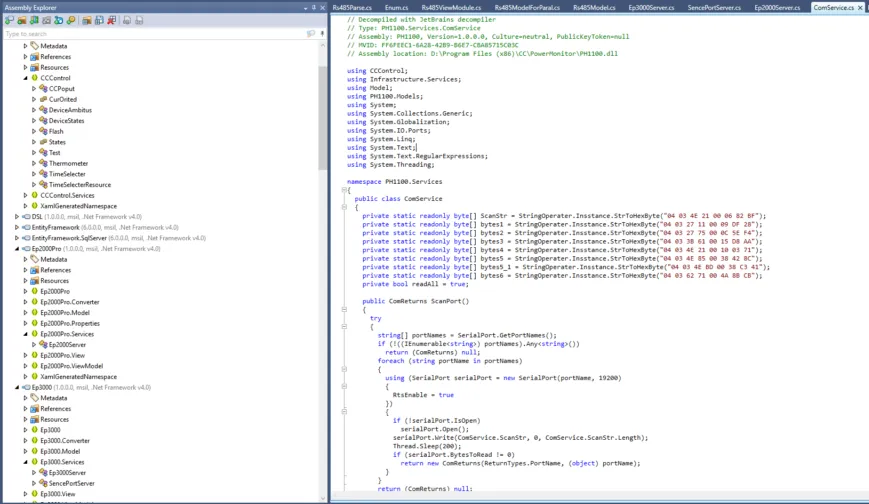Click the Resources icon under Ep3000
The width and height of the screenshot is (869, 504).
tap(34, 419)
